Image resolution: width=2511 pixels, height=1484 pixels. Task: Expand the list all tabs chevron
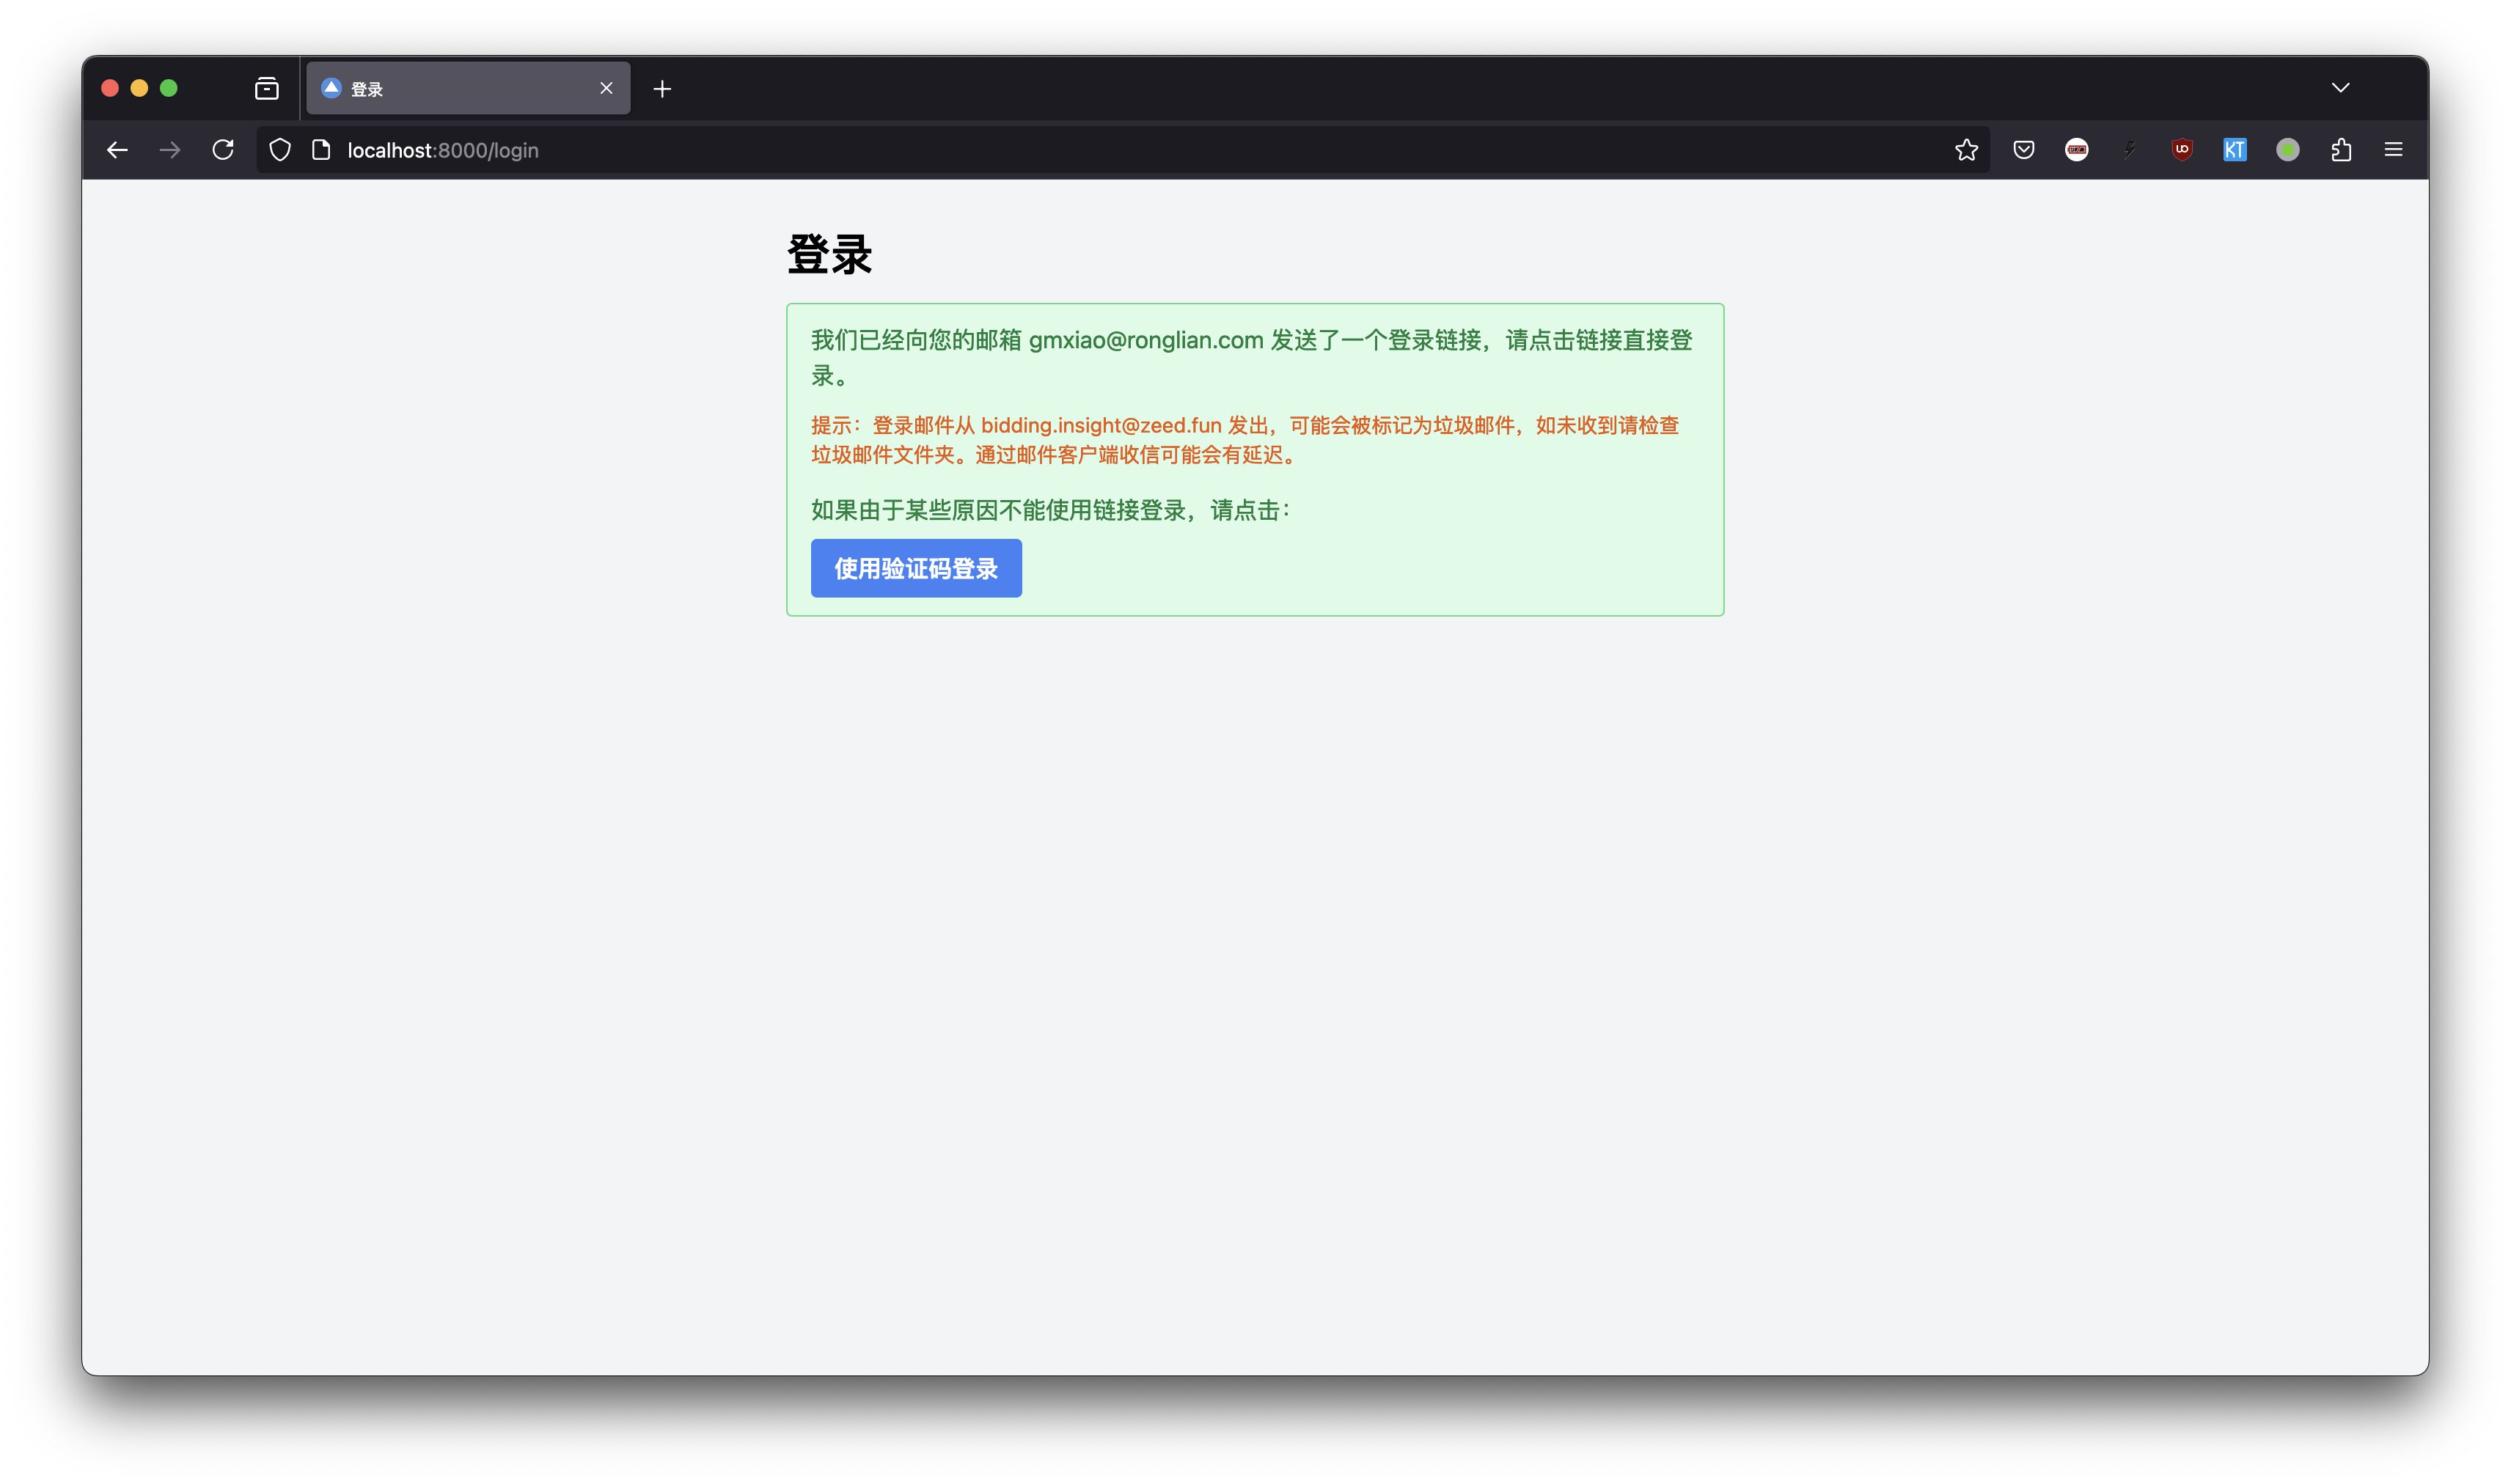point(2340,88)
